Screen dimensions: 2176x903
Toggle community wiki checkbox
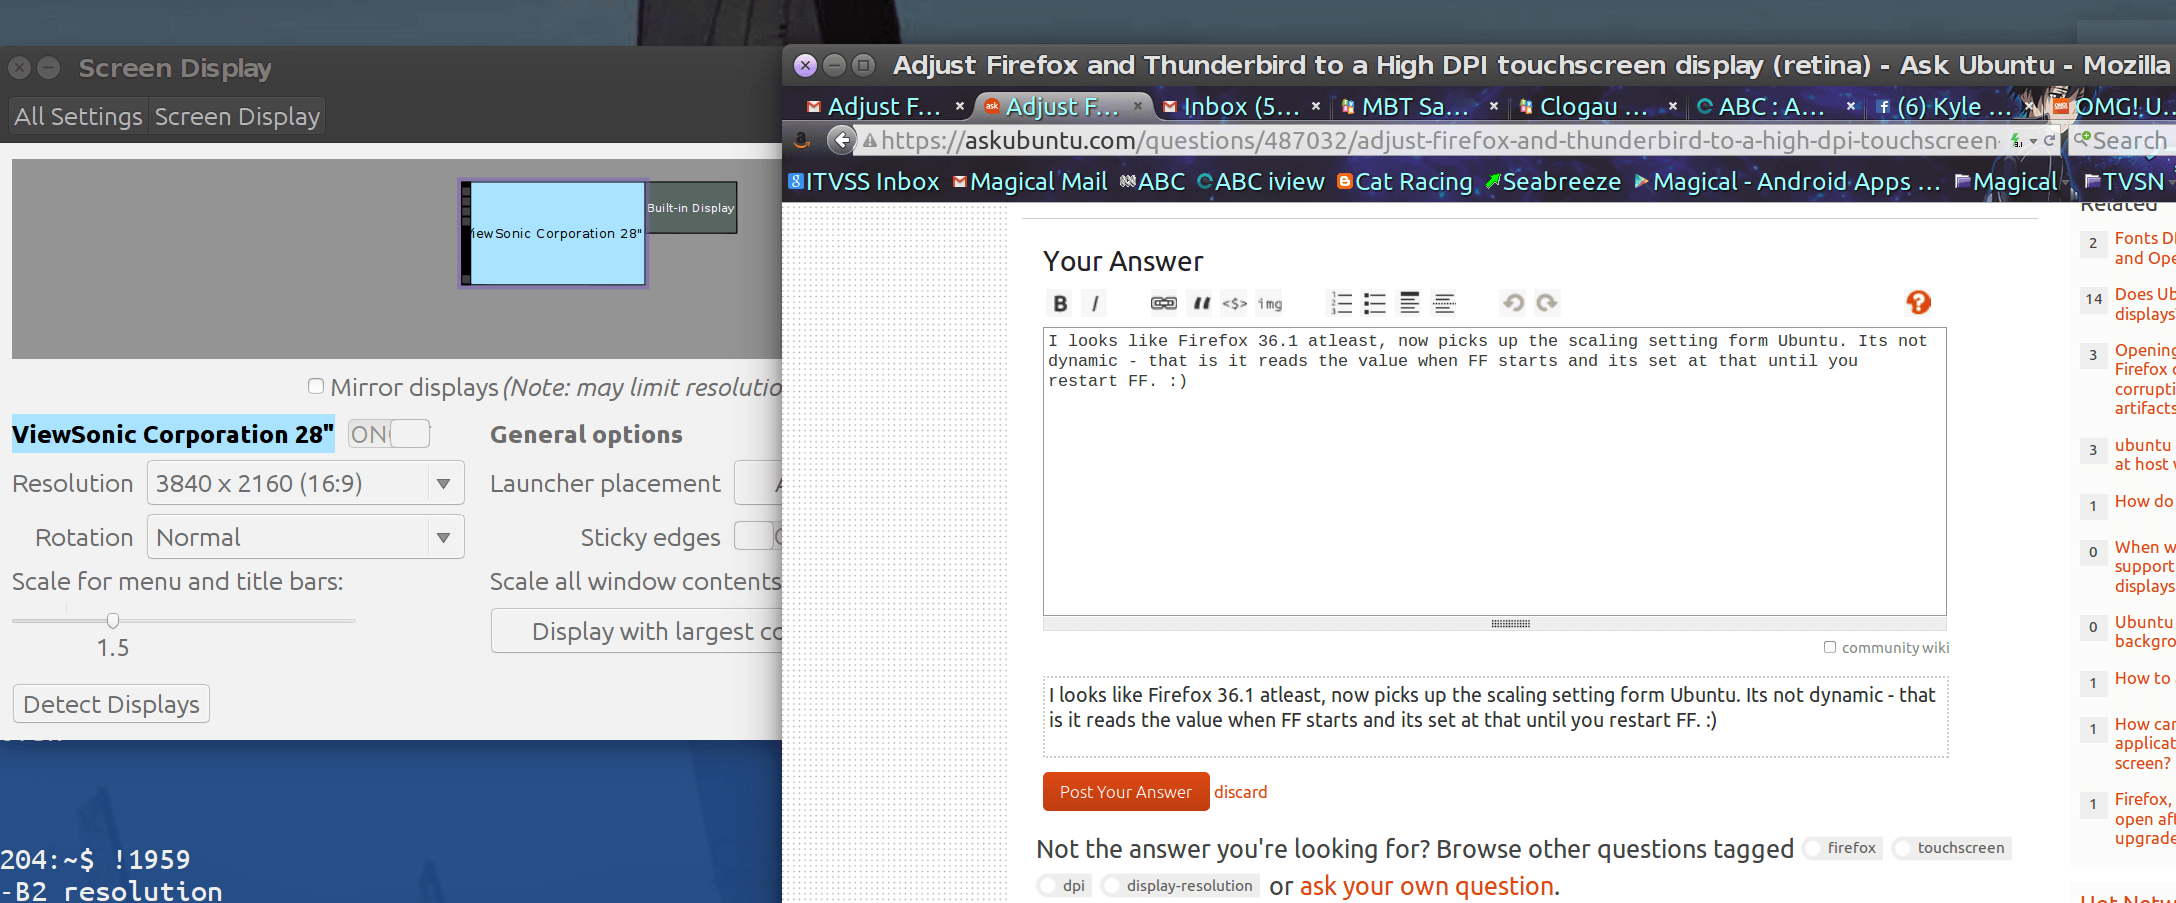tap(1830, 647)
